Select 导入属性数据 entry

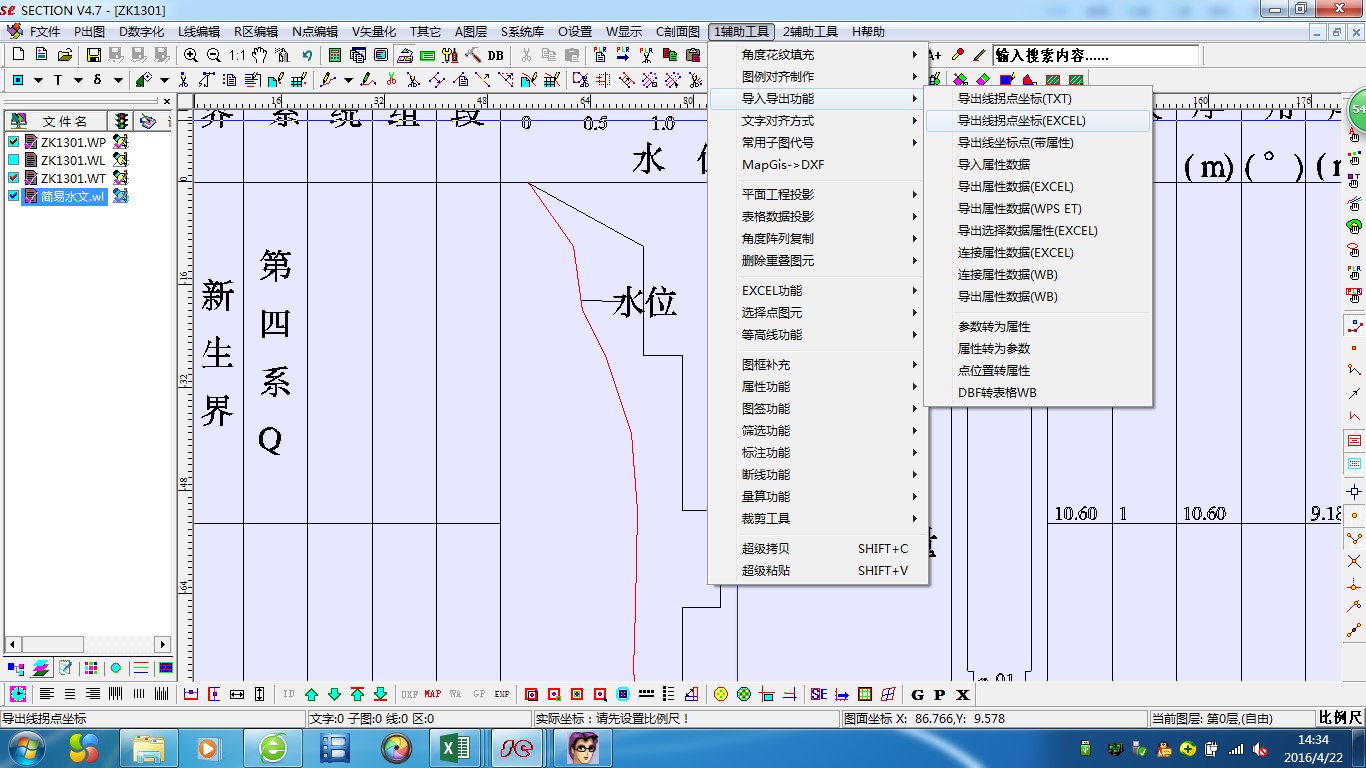(x=1038, y=165)
